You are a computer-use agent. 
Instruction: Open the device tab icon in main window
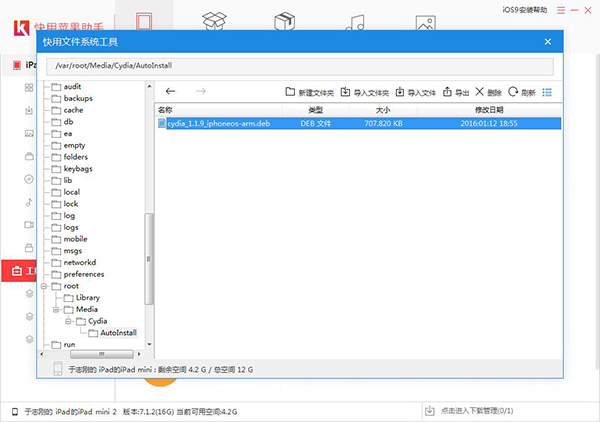(x=144, y=21)
